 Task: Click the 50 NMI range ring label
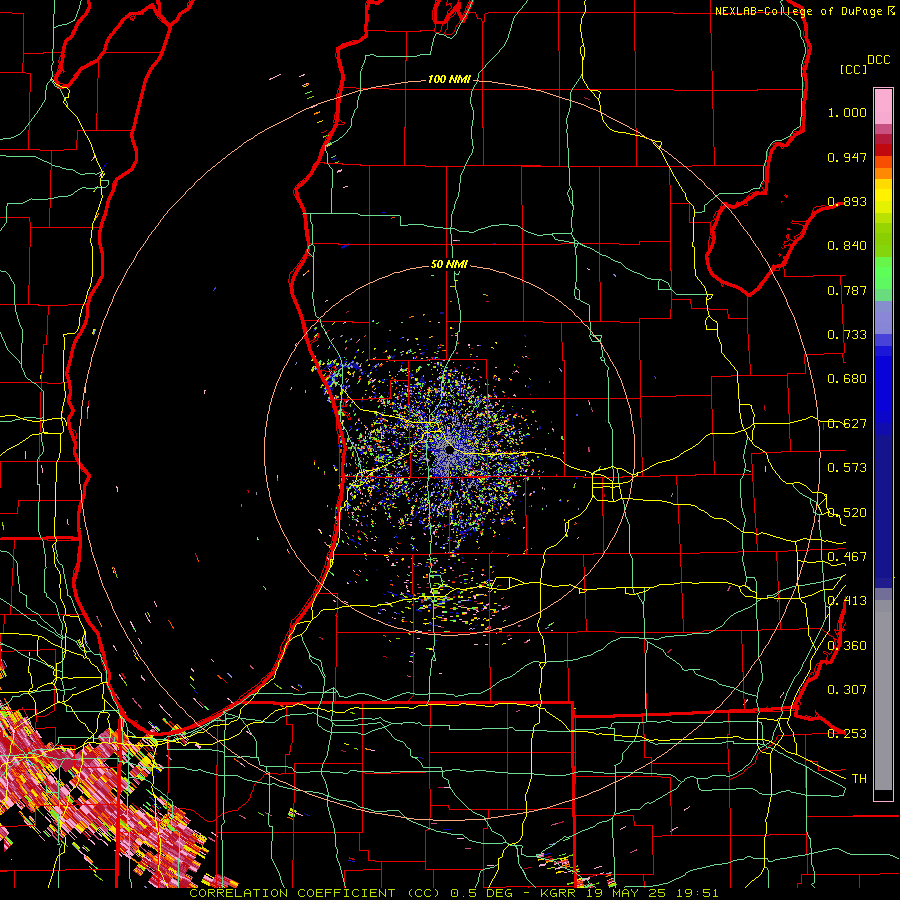click(449, 264)
